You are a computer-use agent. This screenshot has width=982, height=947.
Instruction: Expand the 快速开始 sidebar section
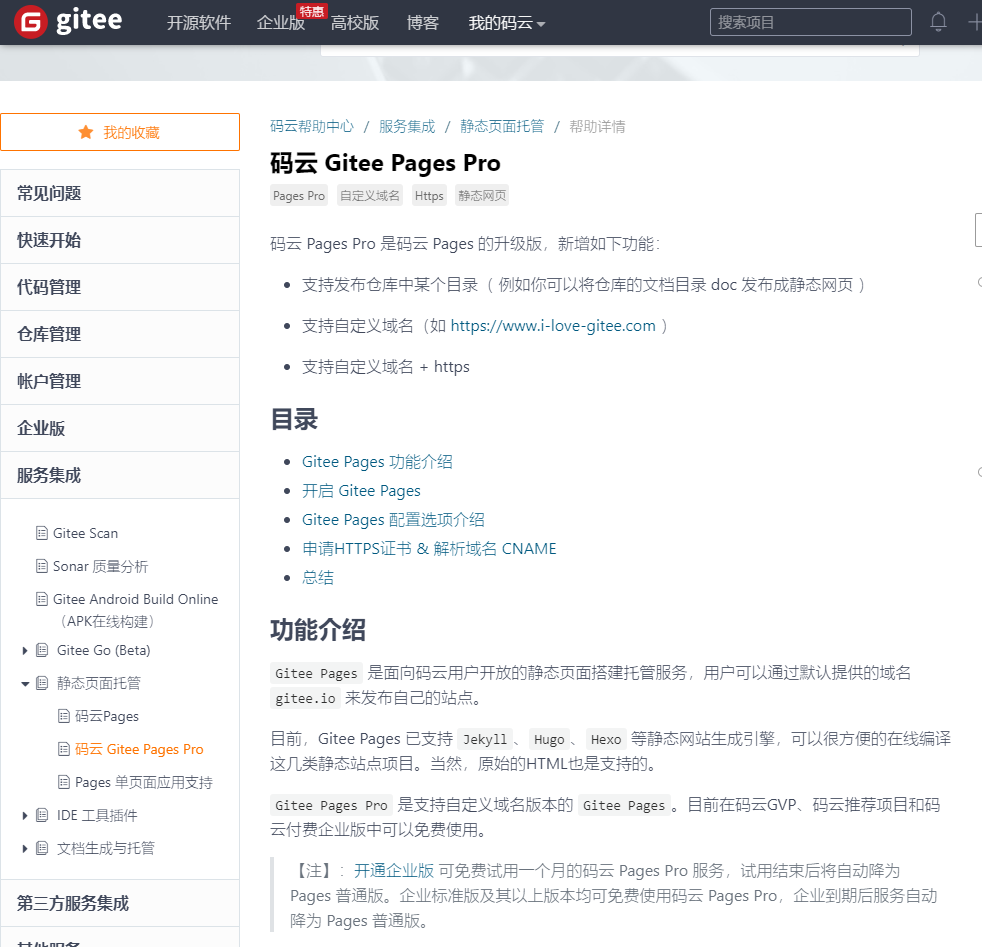[120, 240]
